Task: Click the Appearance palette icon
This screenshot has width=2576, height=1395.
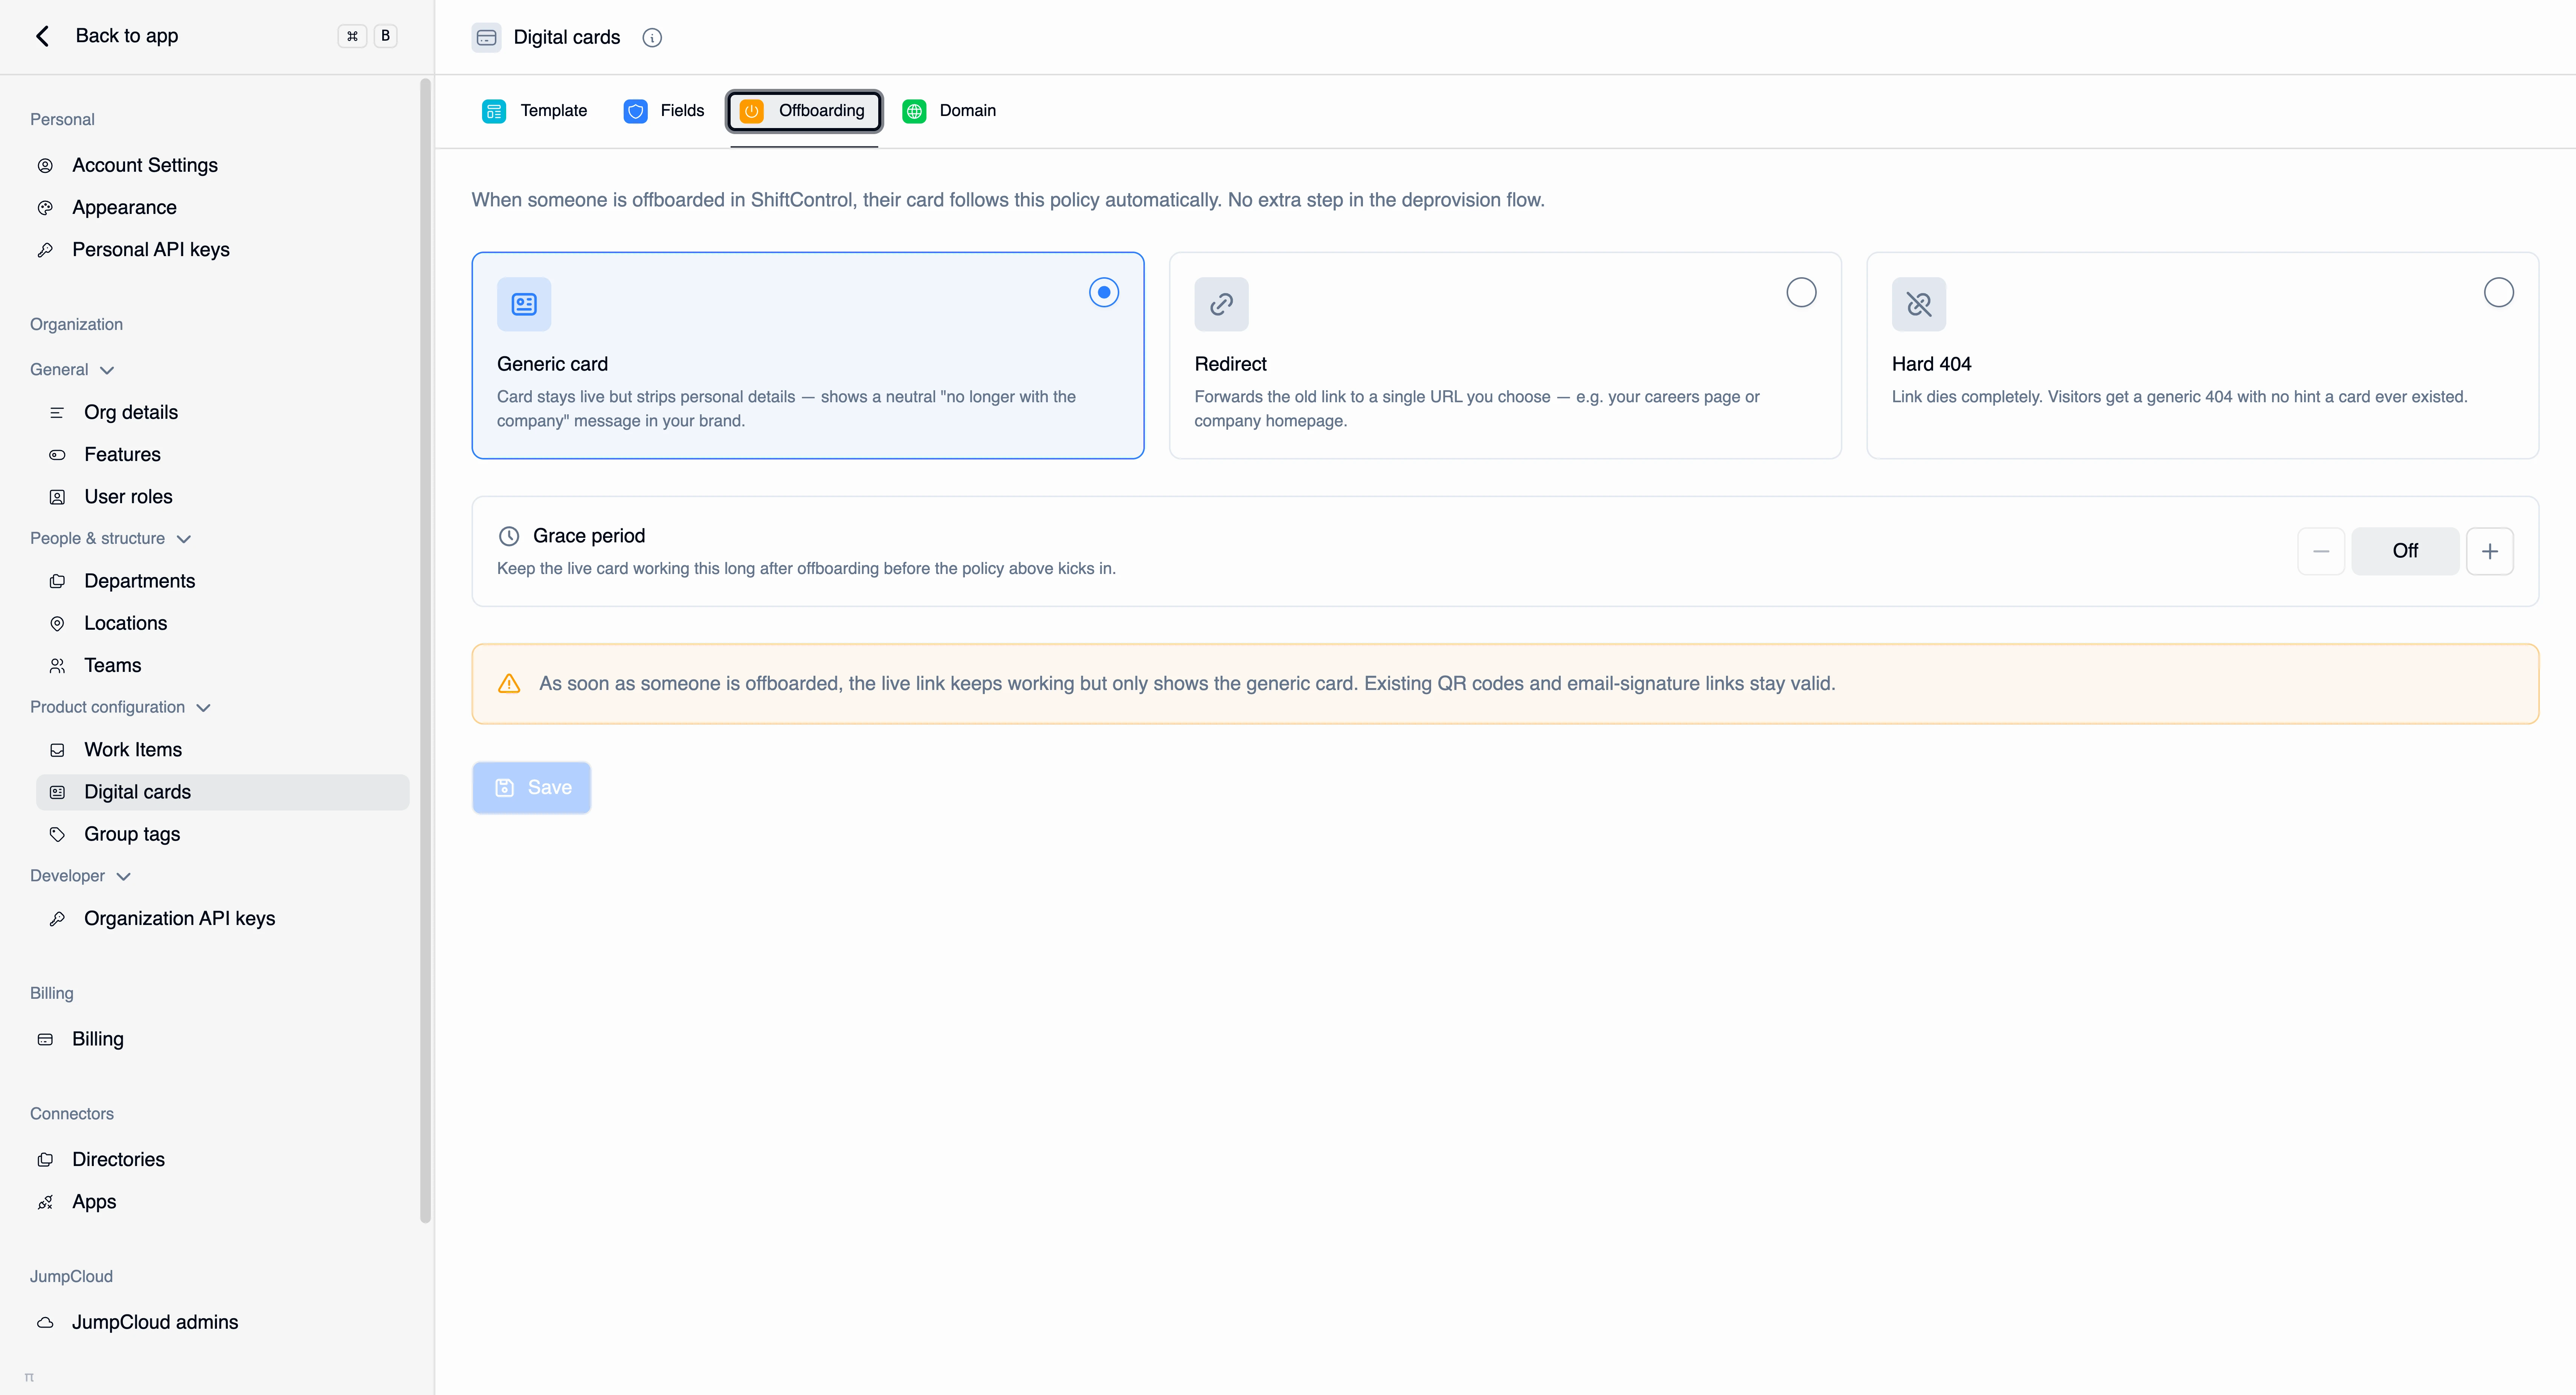Action: pos(45,208)
